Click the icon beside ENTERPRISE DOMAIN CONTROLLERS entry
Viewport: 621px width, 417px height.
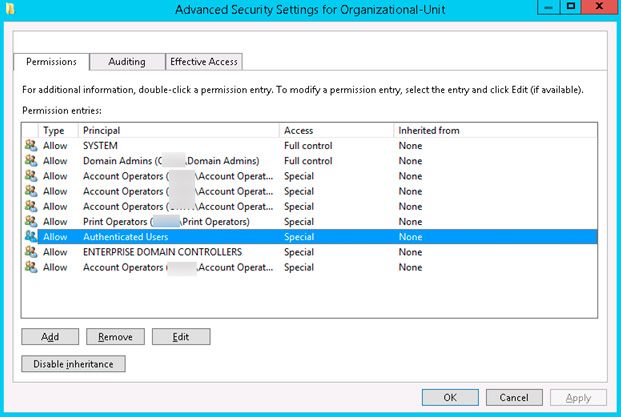coord(30,252)
